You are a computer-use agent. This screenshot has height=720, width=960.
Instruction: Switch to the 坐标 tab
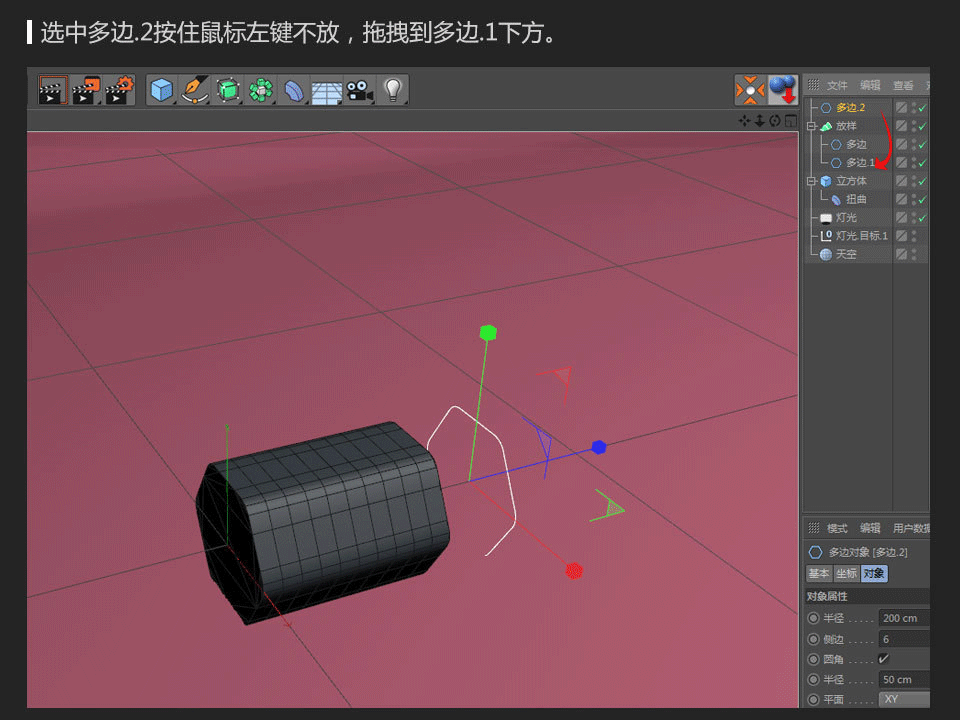point(846,572)
